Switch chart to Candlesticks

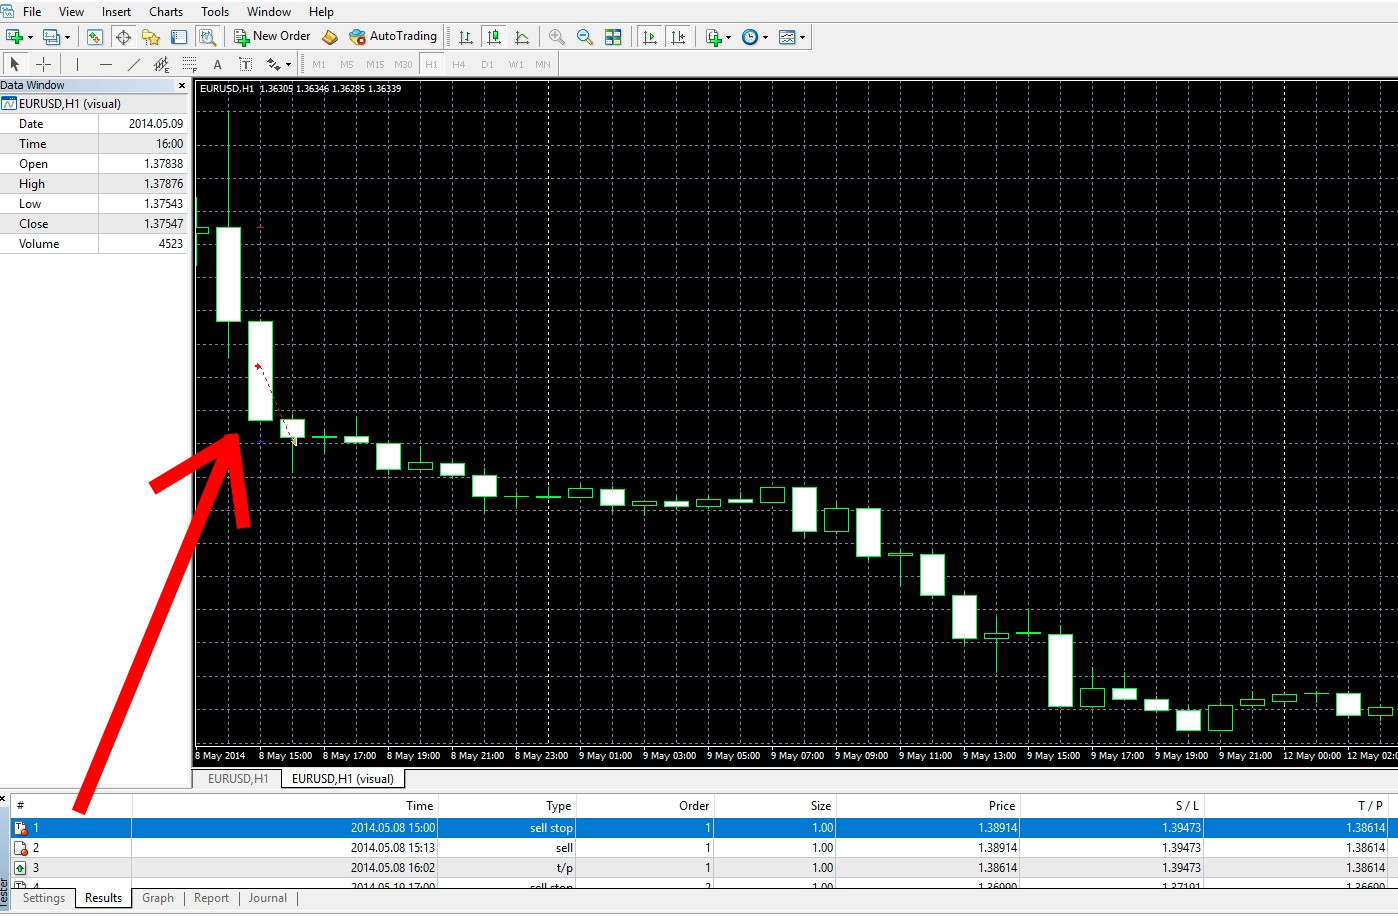494,37
